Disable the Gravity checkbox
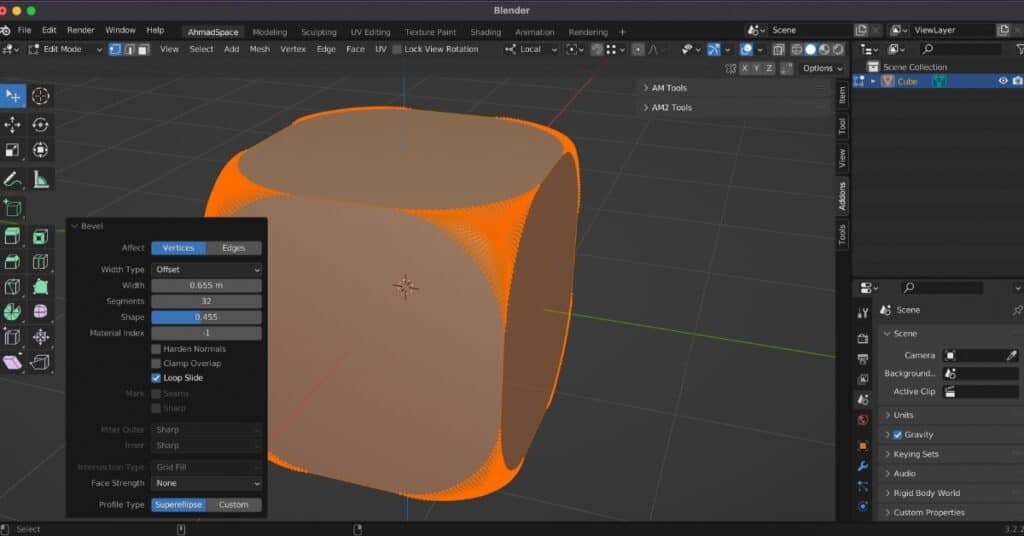Viewport: 1024px width, 536px height. coord(897,435)
